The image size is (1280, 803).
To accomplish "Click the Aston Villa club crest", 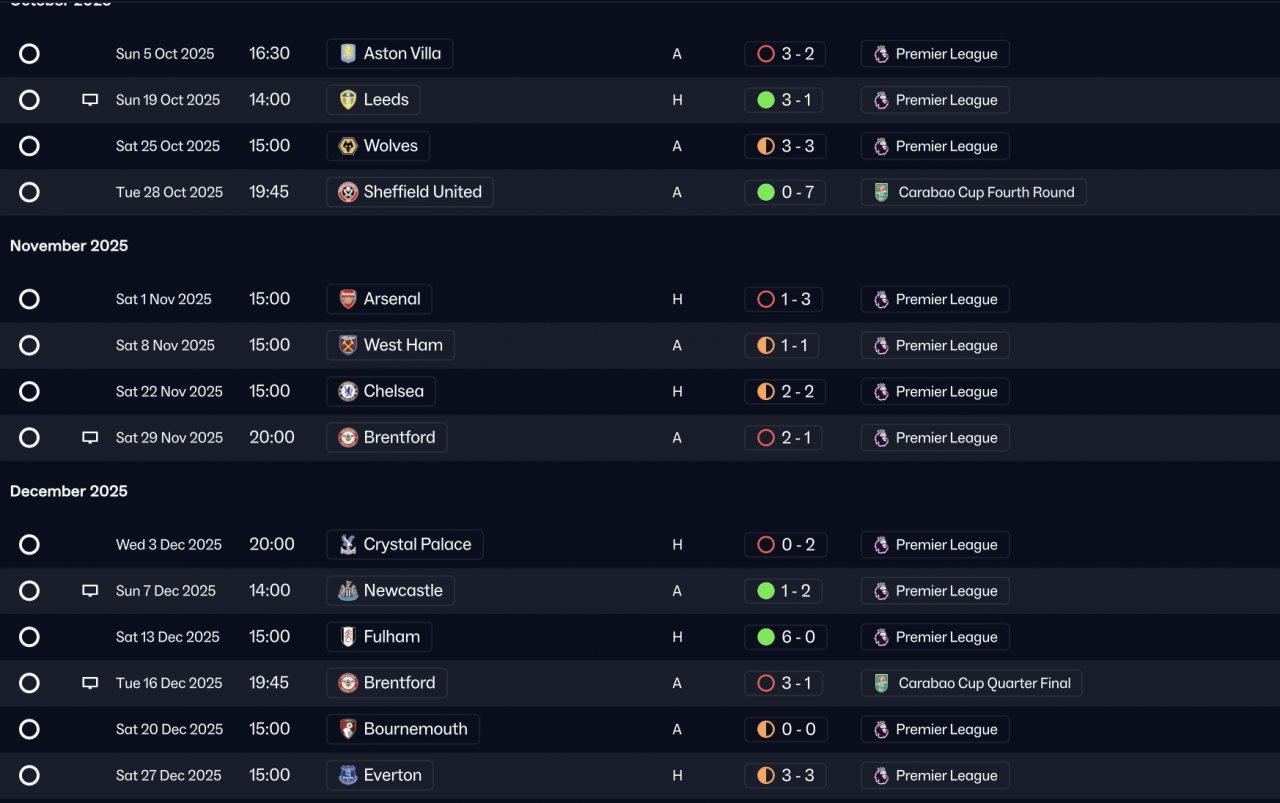I will pyautogui.click(x=348, y=54).
